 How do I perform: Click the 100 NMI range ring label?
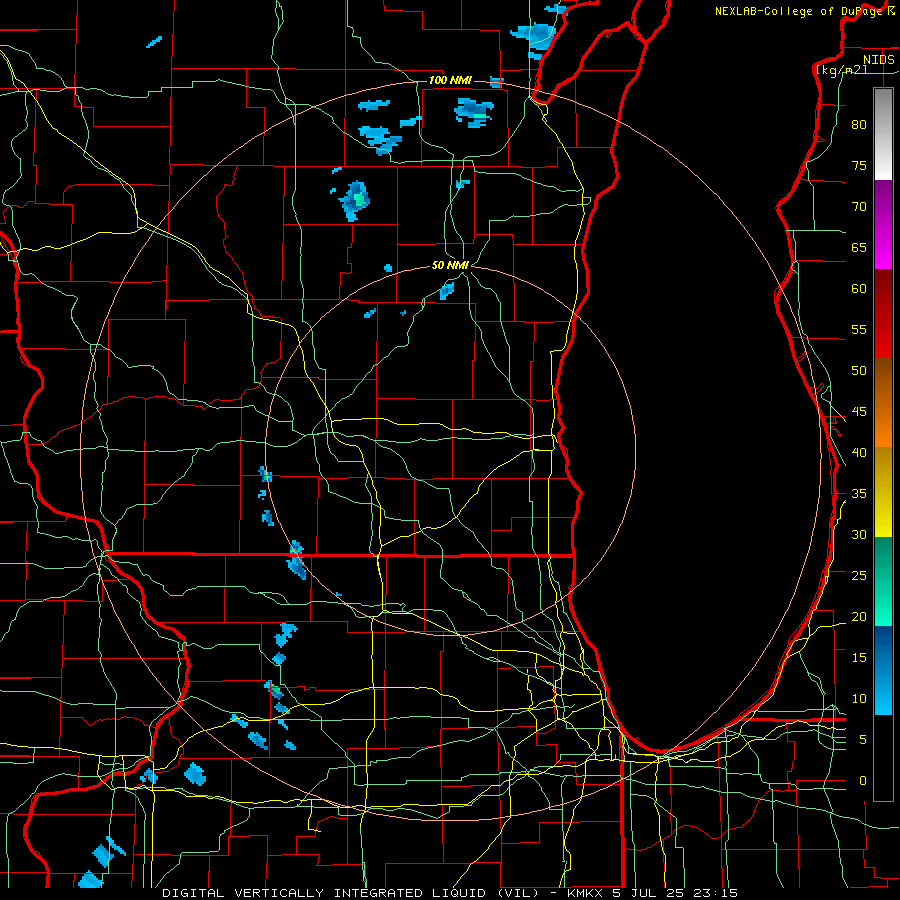point(450,80)
